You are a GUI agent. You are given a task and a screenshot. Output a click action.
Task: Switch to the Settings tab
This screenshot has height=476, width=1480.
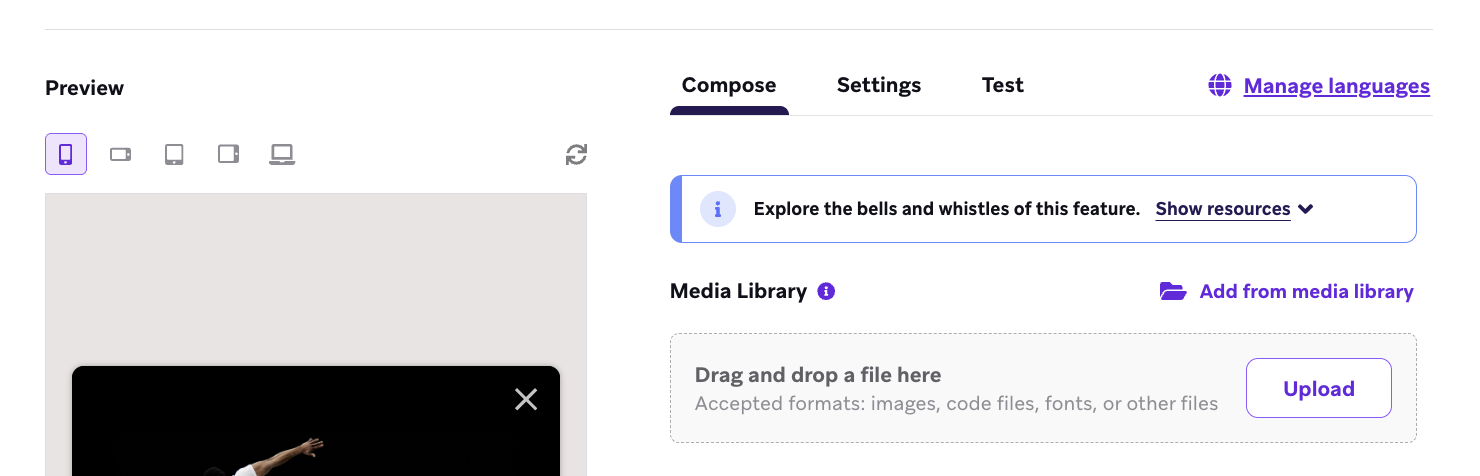[x=879, y=86]
